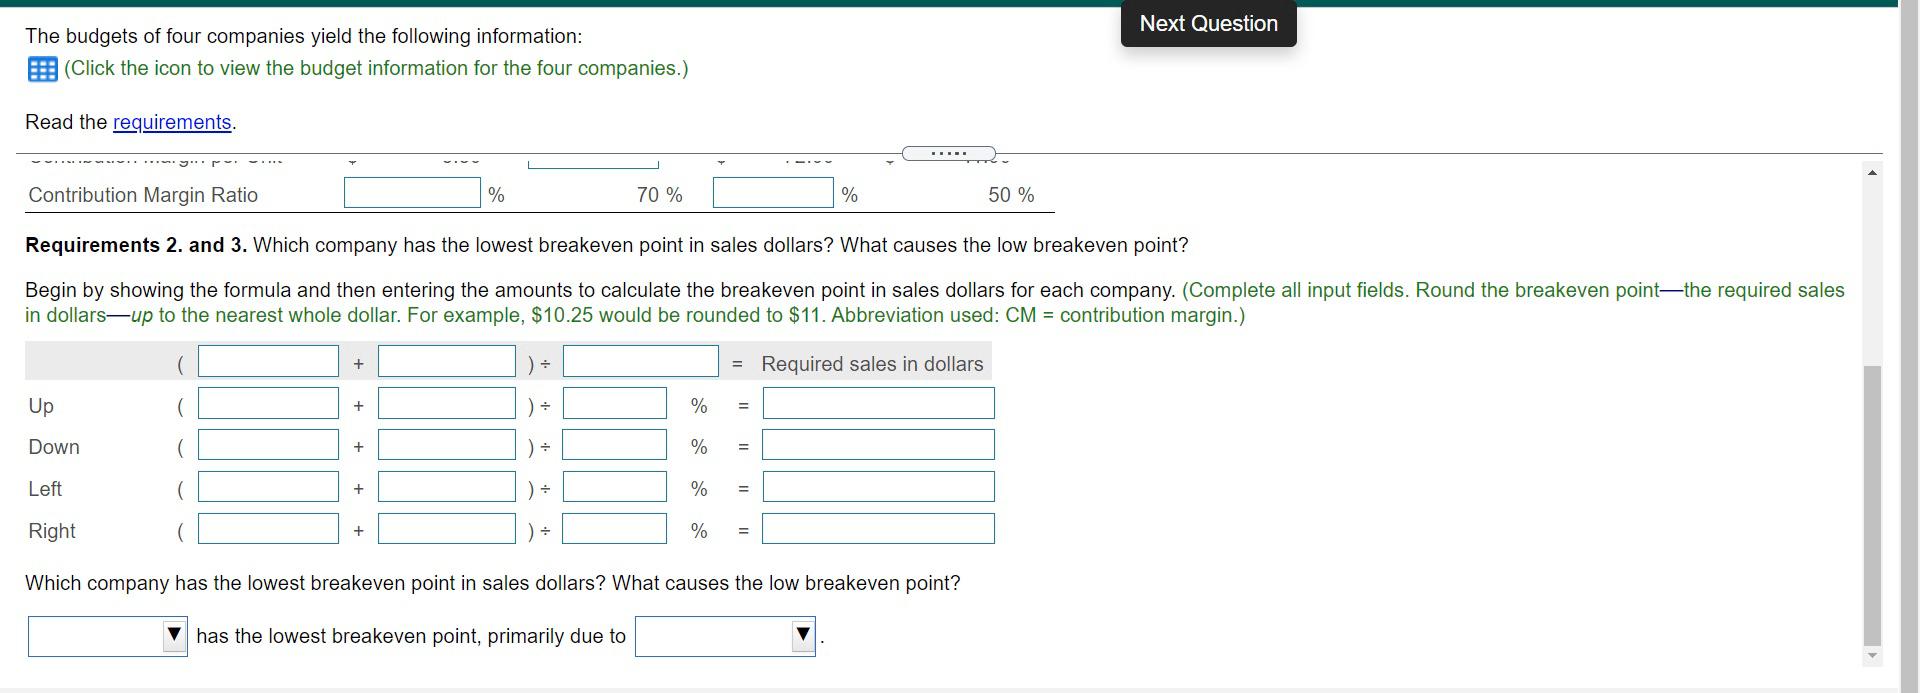Image resolution: width=1920 pixels, height=693 pixels.
Task: Click Up row required sales result field
Action: pos(878,403)
